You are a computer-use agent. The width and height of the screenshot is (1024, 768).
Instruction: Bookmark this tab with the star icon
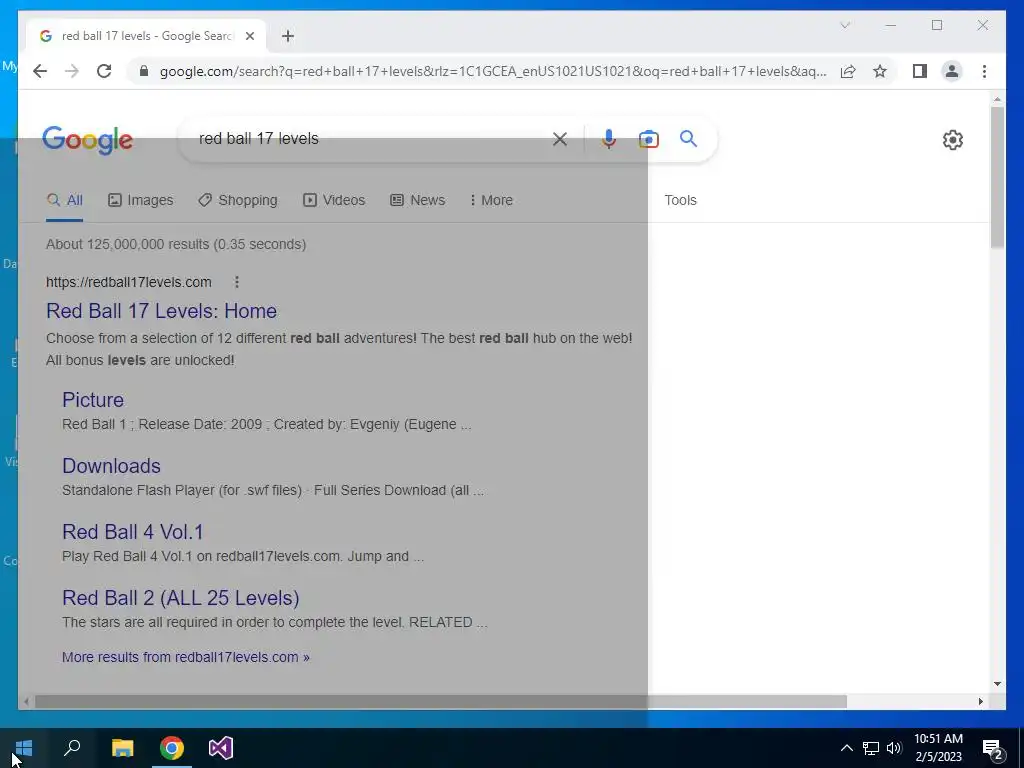(x=880, y=71)
